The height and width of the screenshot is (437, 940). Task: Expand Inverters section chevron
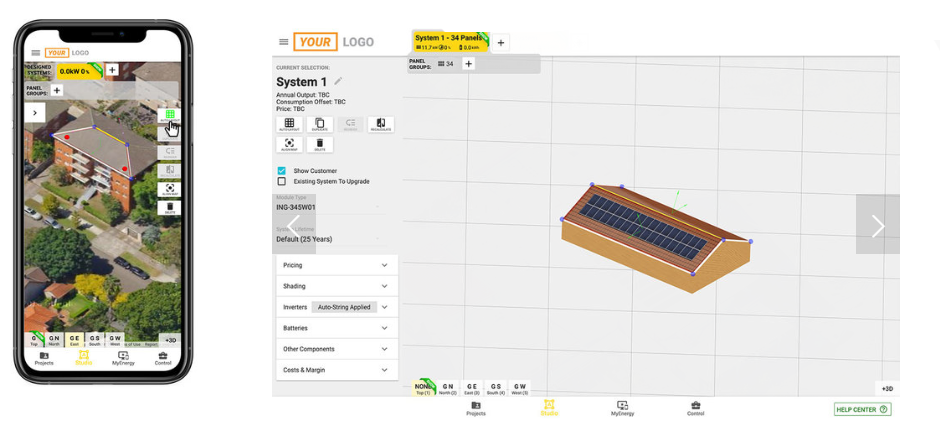pos(385,307)
